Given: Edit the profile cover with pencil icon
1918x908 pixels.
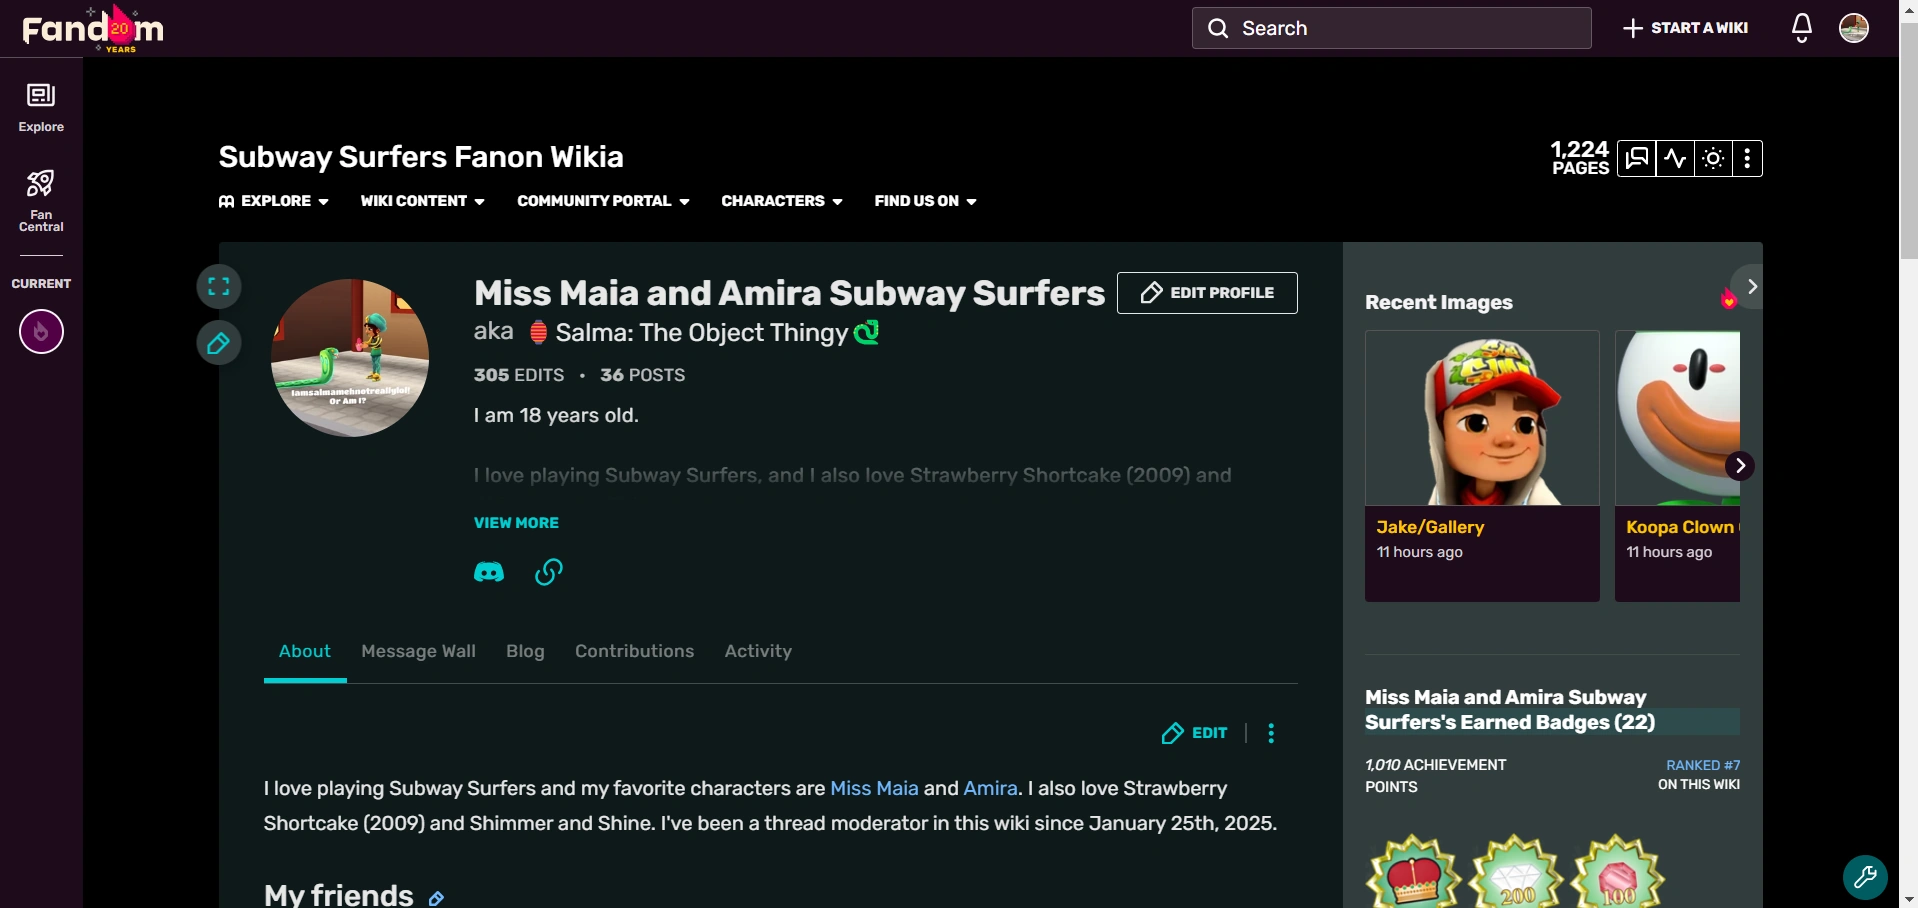Looking at the screenshot, I should 219,343.
